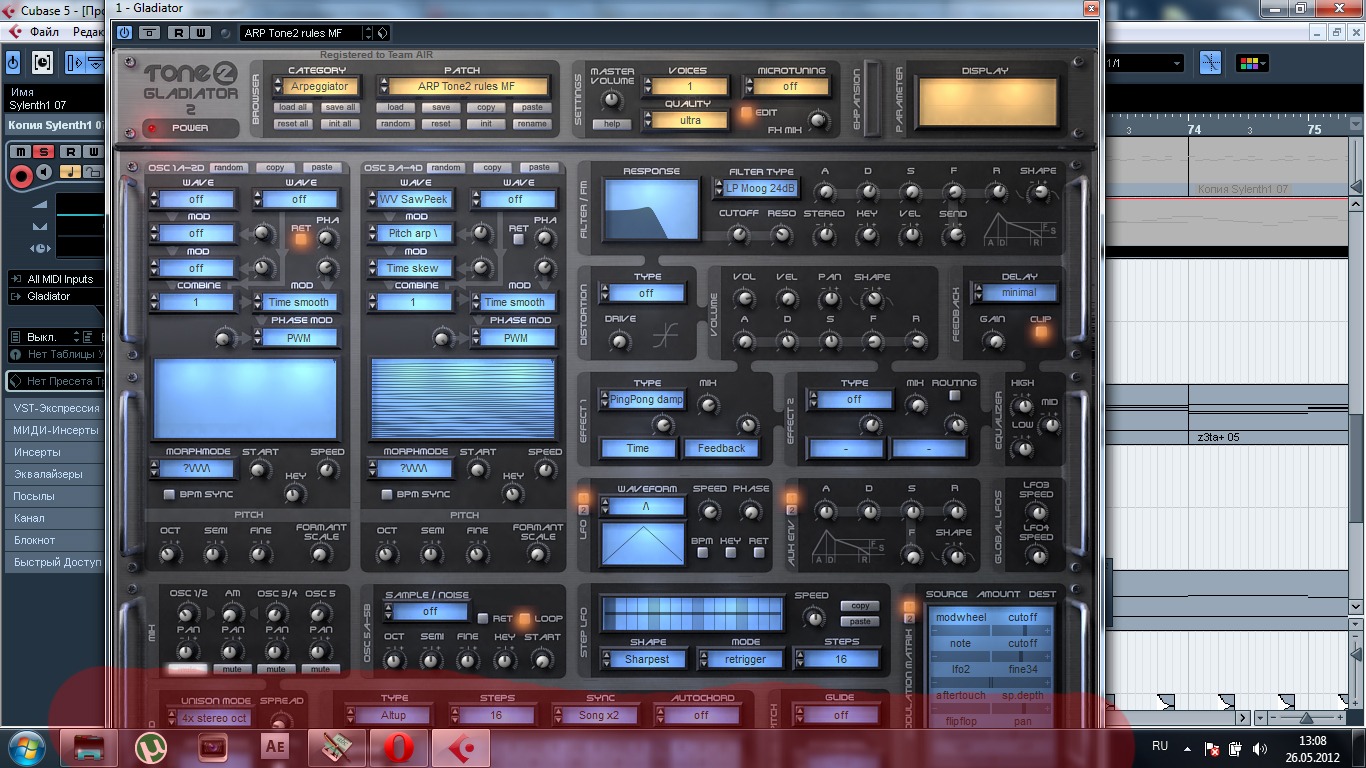Select All MIDI Inputs routing field
This screenshot has width=1366, height=768.
click(56, 279)
